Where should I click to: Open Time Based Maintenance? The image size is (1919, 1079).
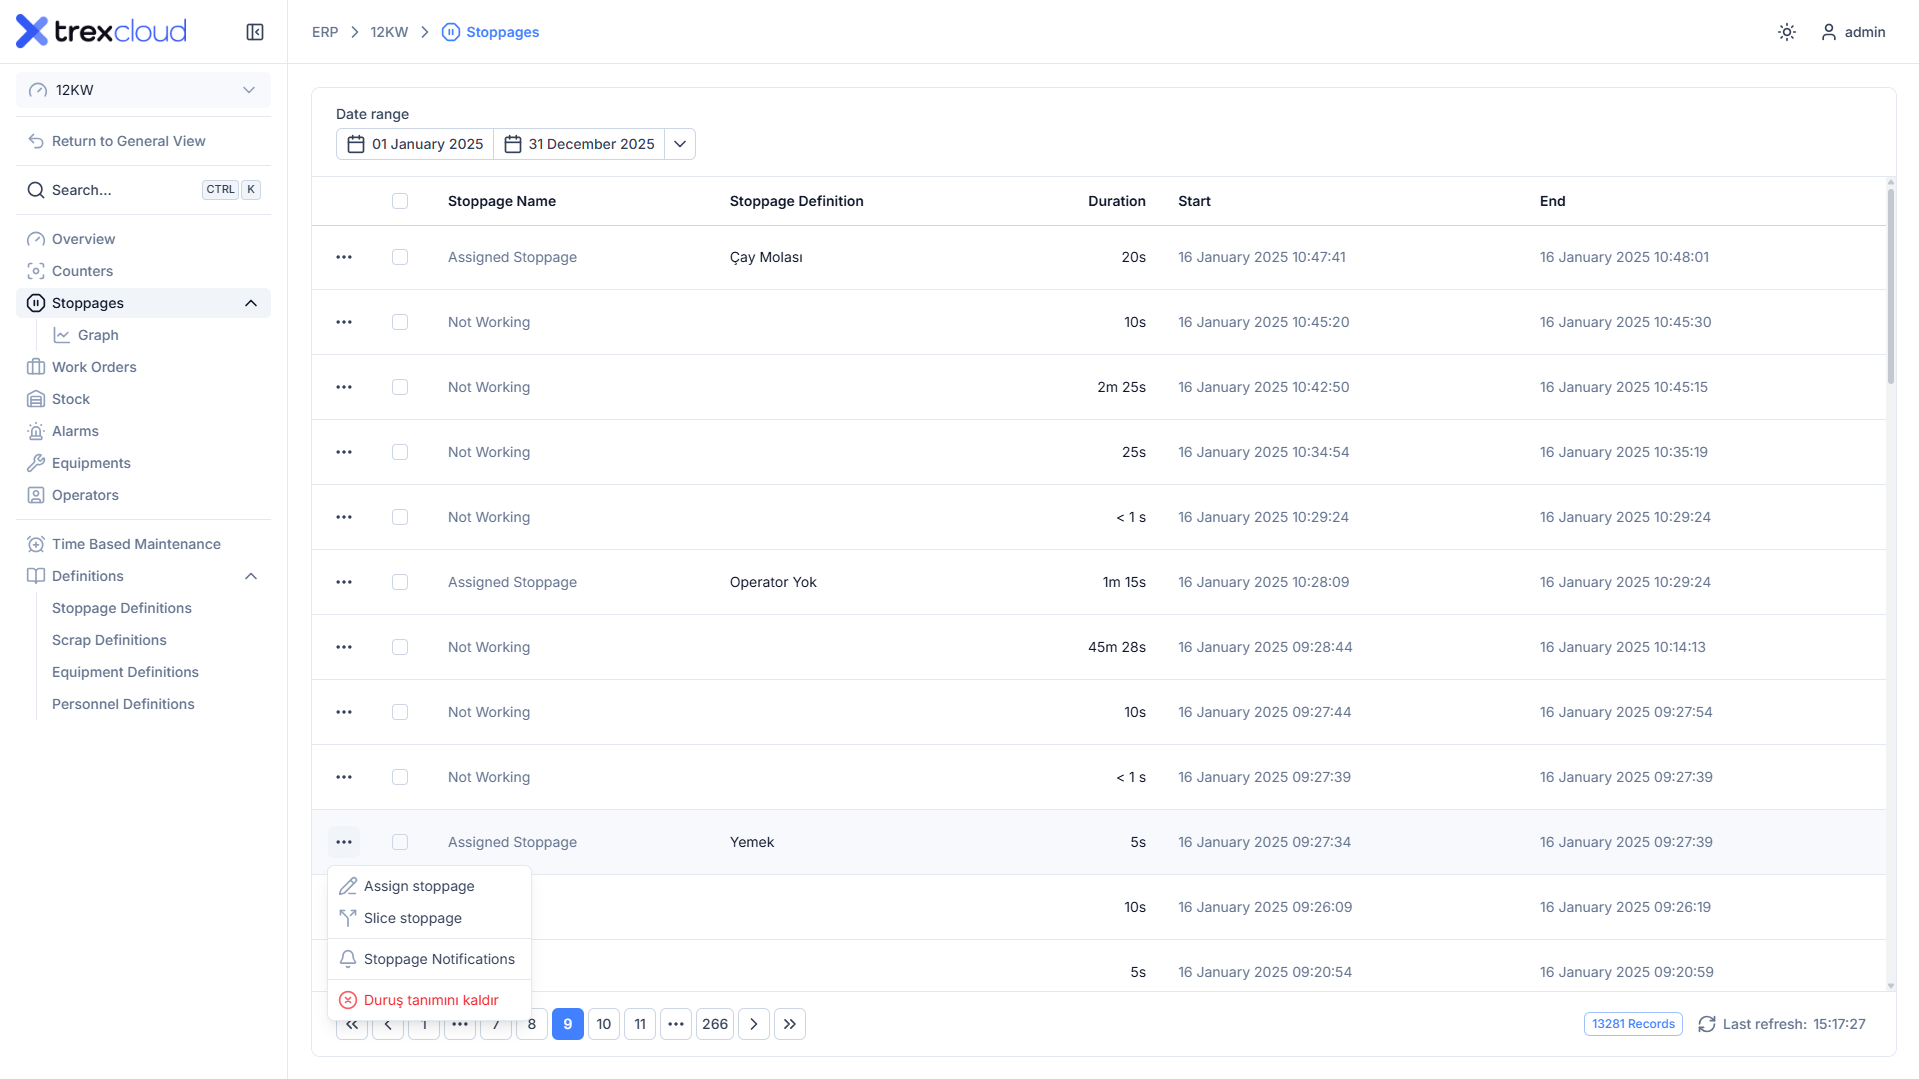click(143, 544)
